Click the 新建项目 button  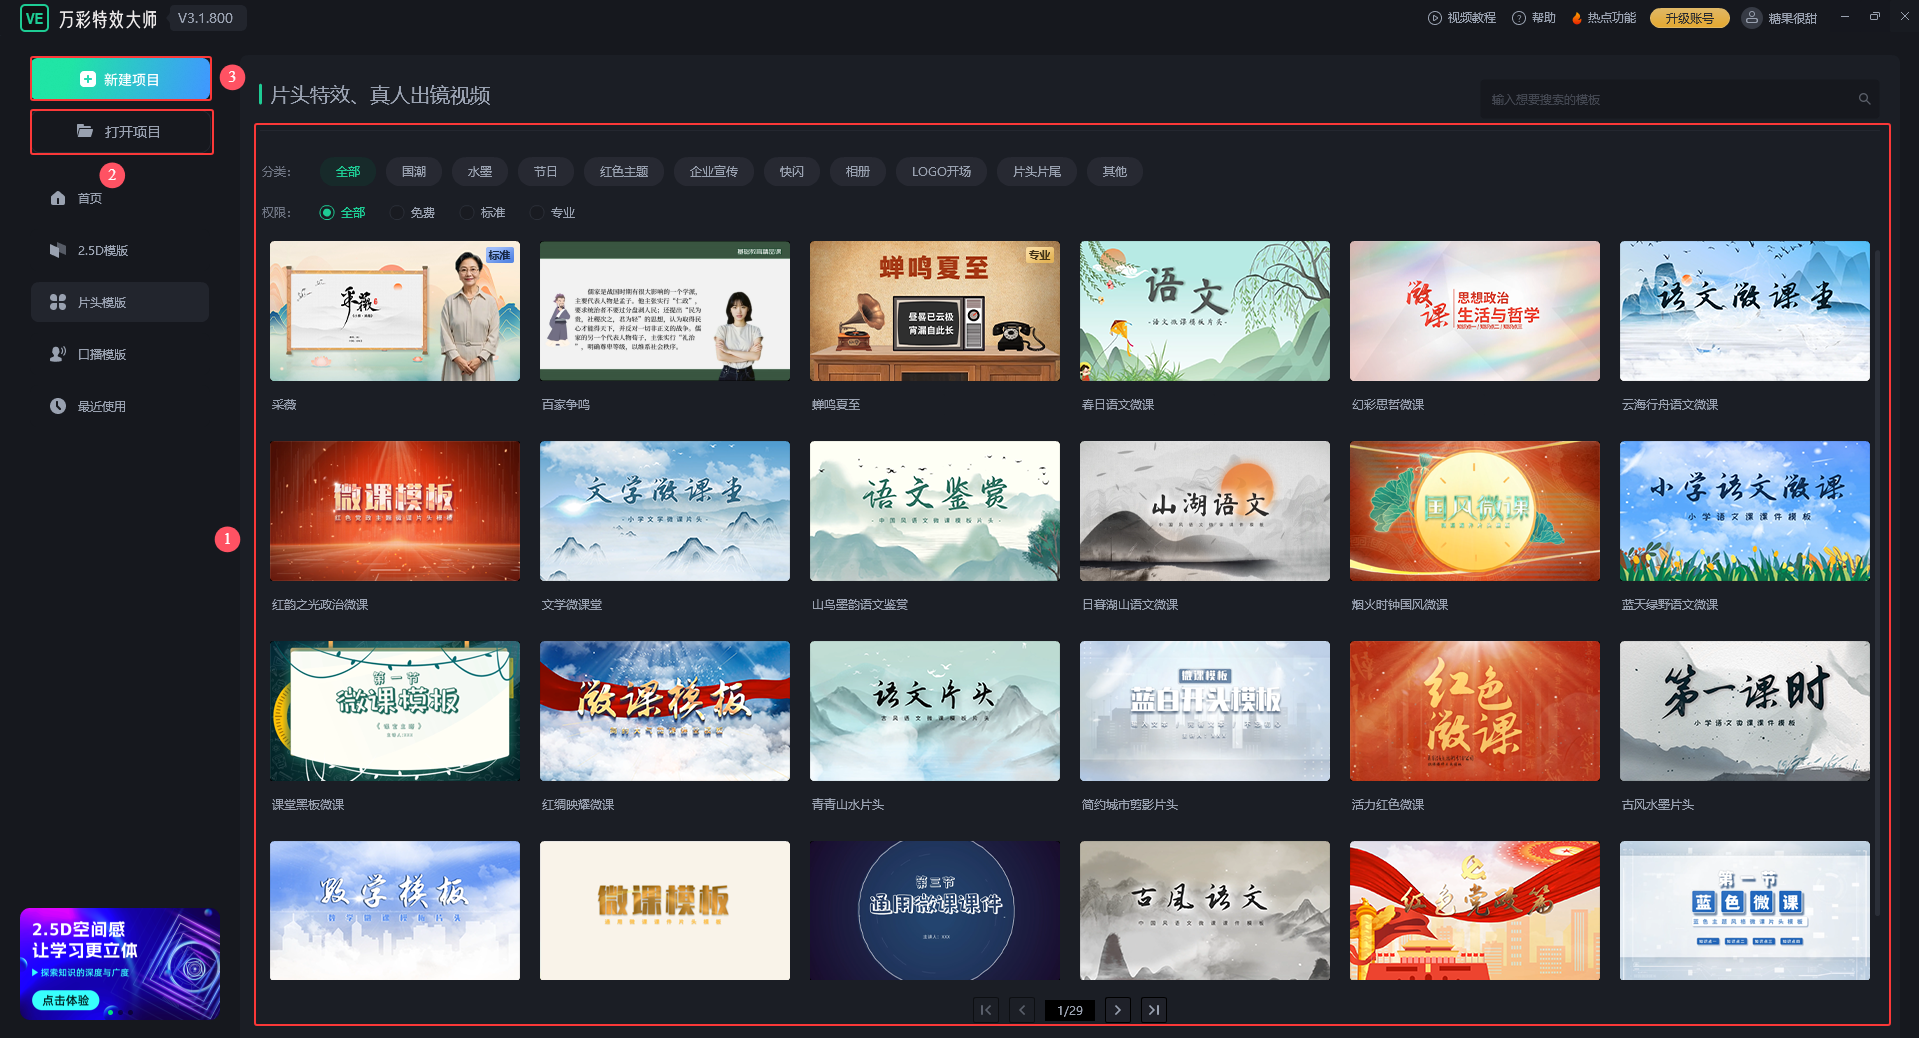pyautogui.click(x=121, y=79)
